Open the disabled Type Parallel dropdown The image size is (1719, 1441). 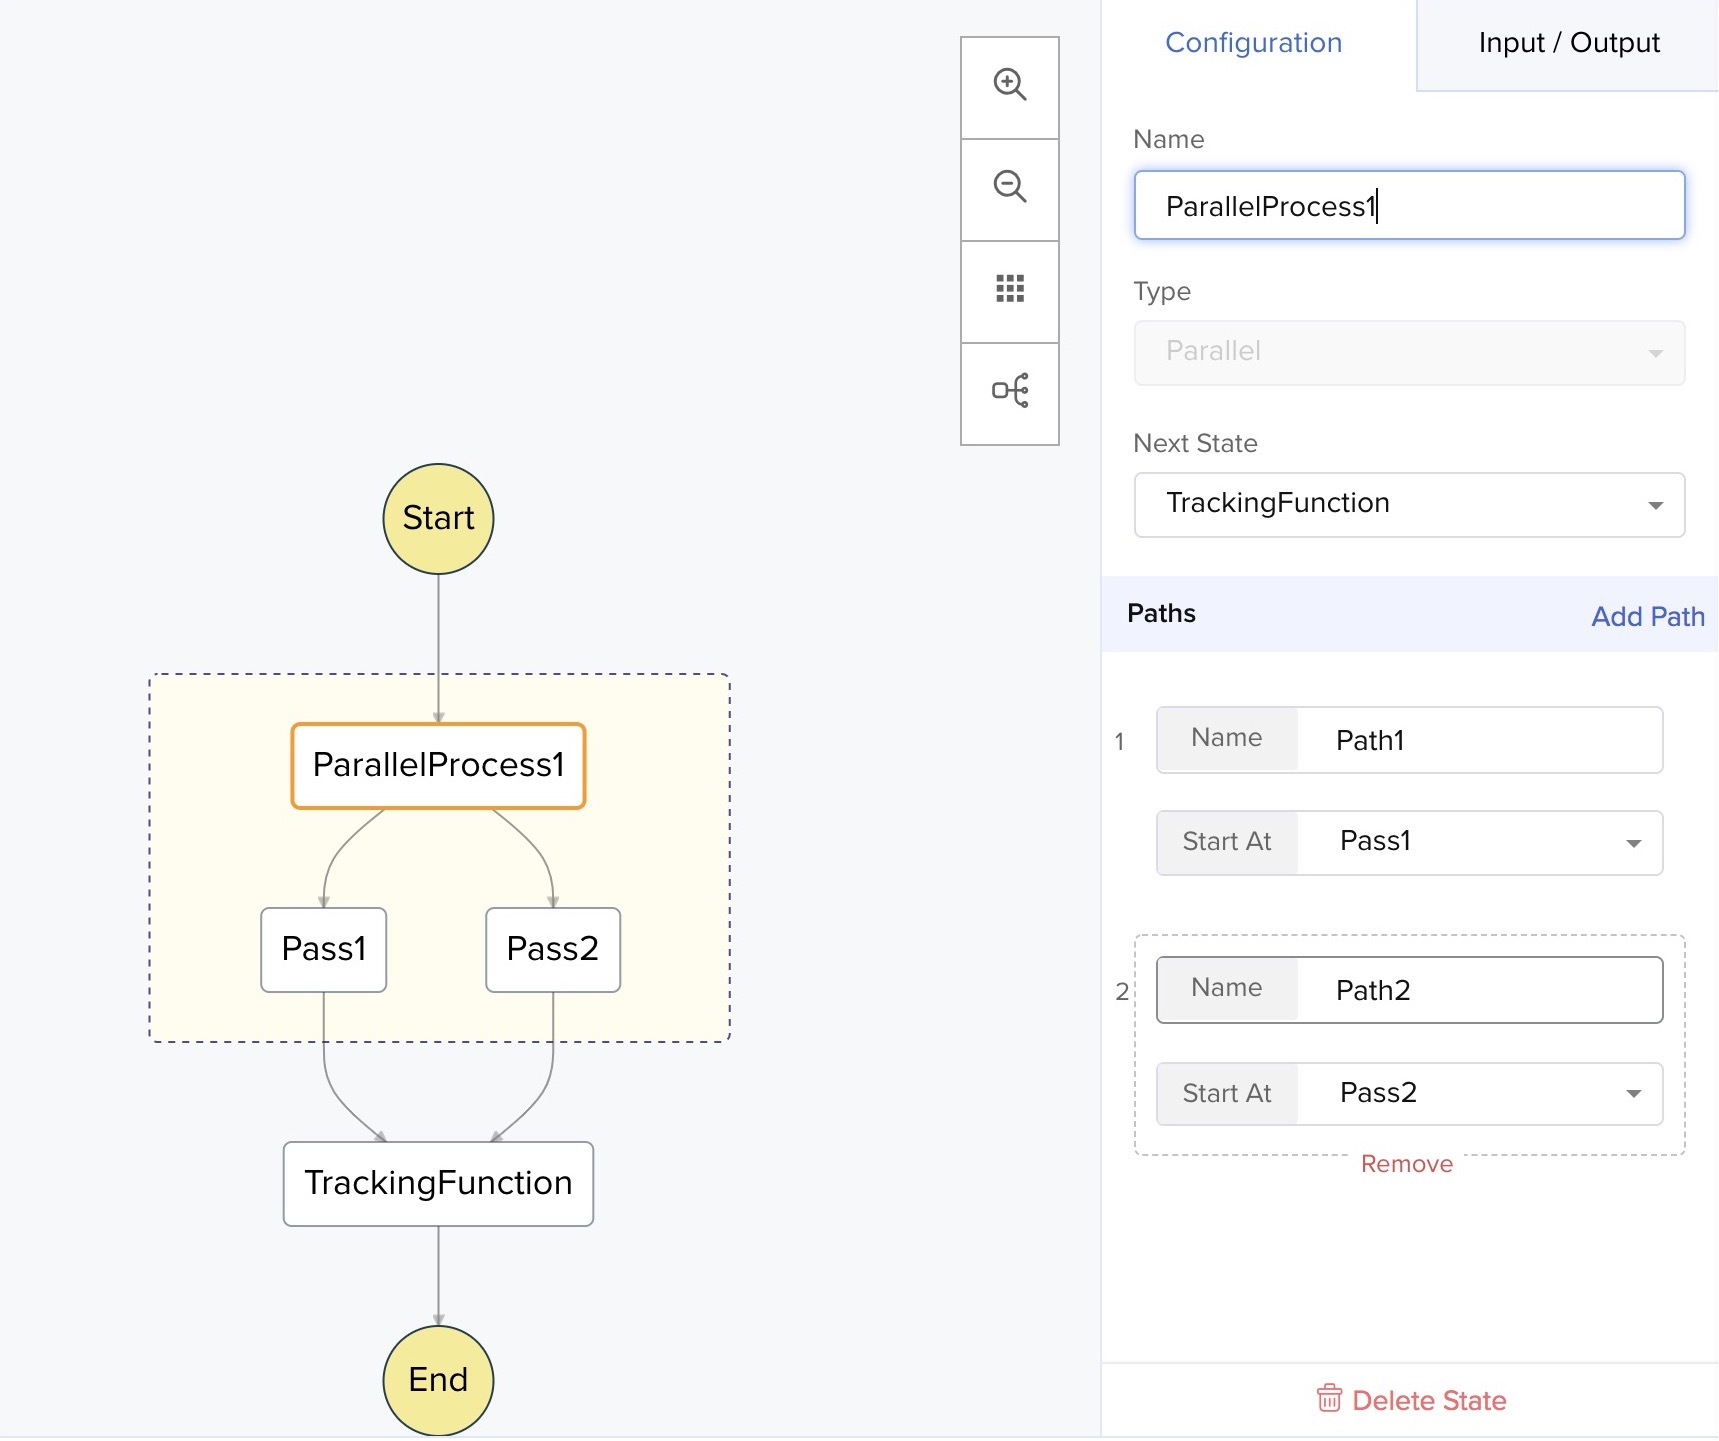(x=1408, y=352)
